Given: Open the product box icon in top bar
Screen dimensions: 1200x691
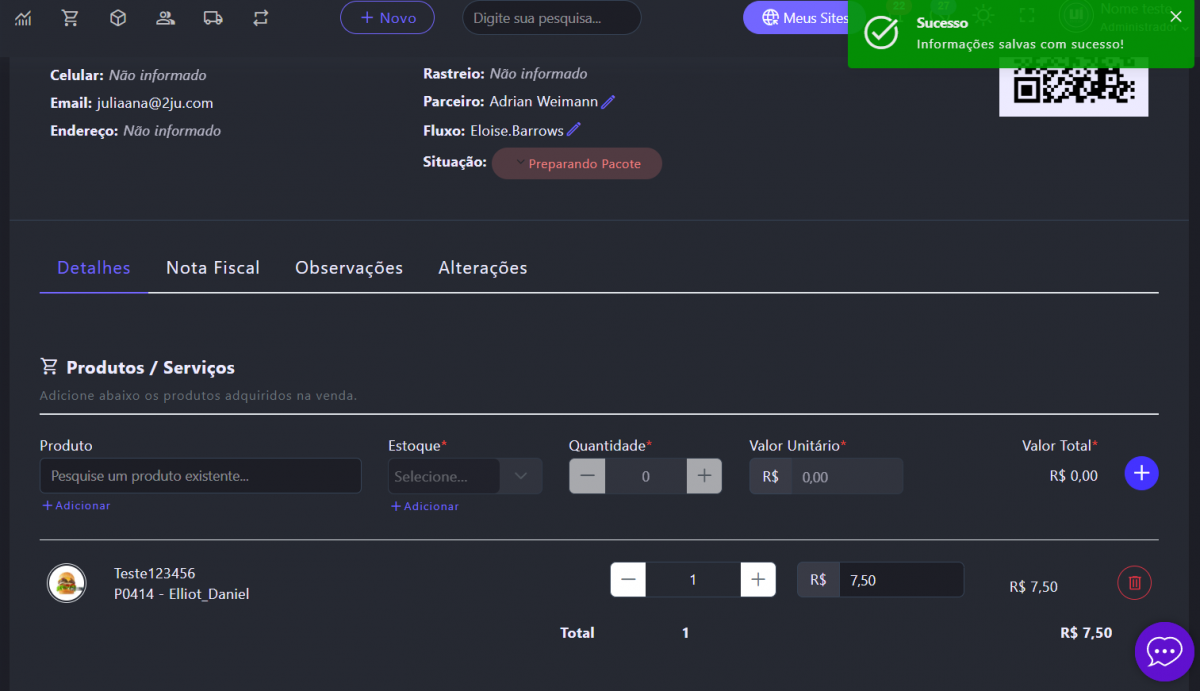Looking at the screenshot, I should [x=118, y=18].
